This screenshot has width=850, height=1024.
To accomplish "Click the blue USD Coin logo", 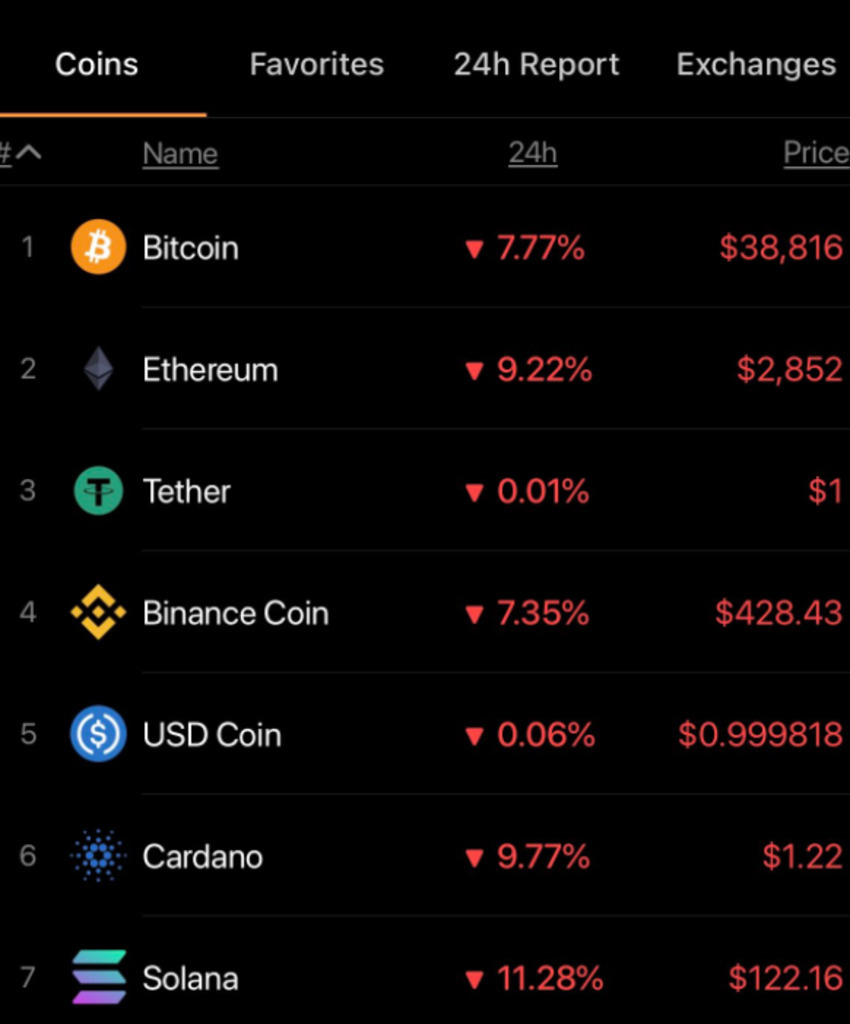I will (x=98, y=734).
